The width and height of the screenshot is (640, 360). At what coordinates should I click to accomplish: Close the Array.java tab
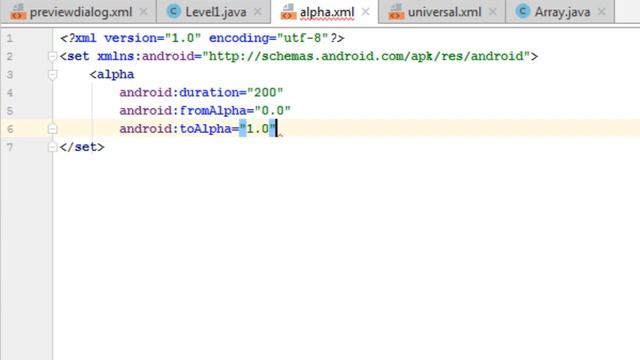[x=601, y=12]
